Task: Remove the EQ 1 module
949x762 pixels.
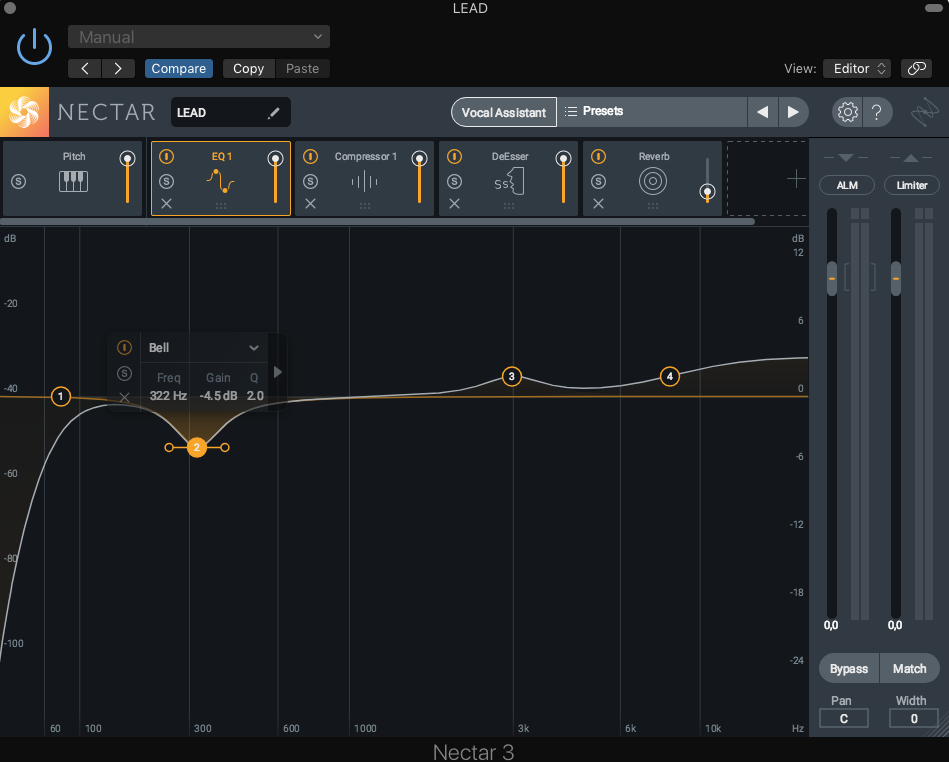Action: 166,203
